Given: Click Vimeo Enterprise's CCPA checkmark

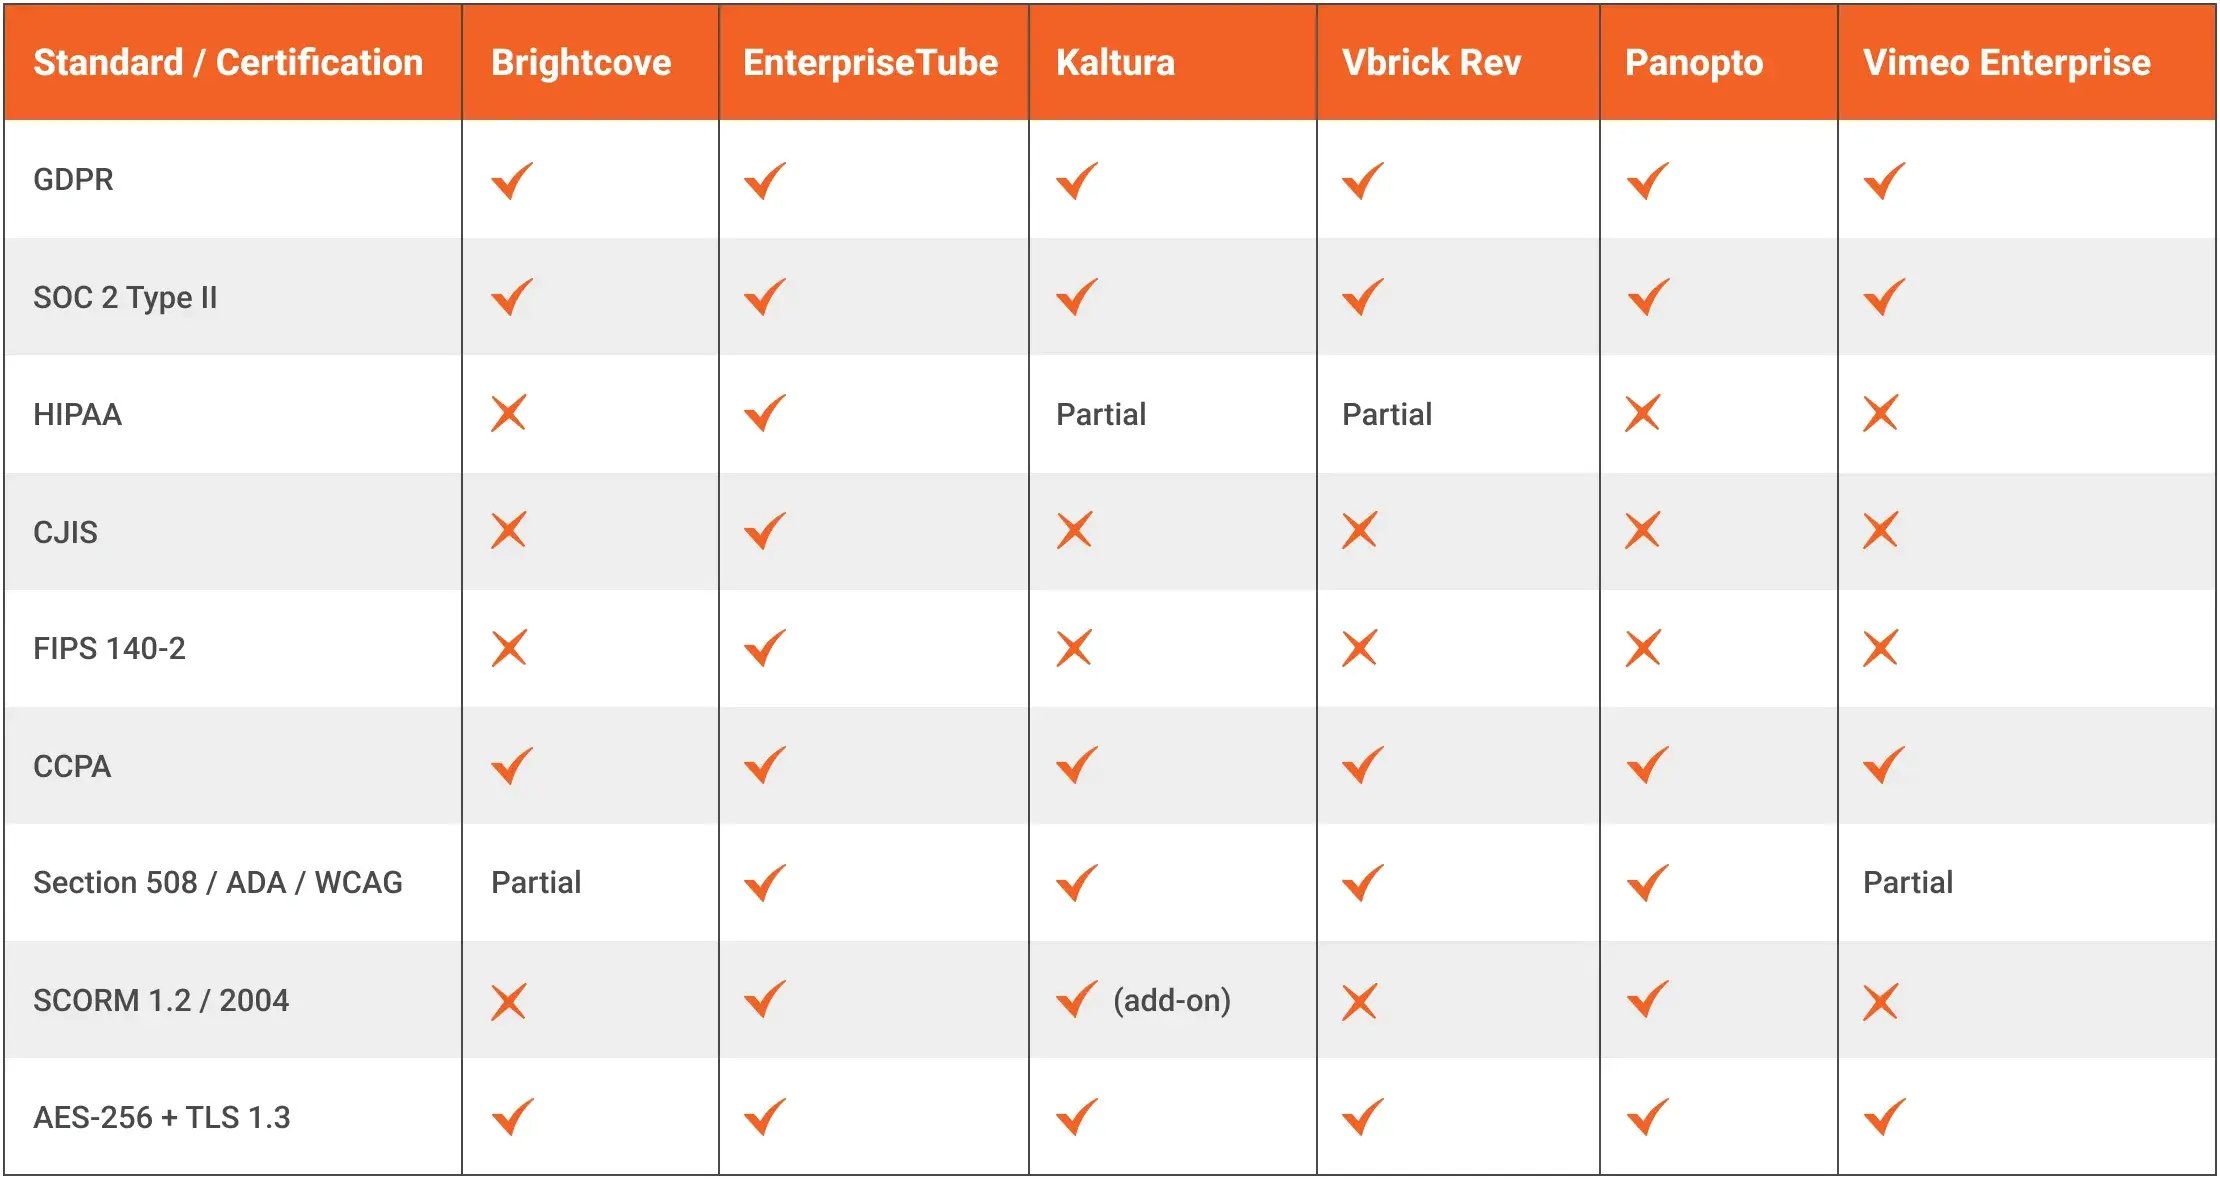Looking at the screenshot, I should pyautogui.click(x=1885, y=766).
